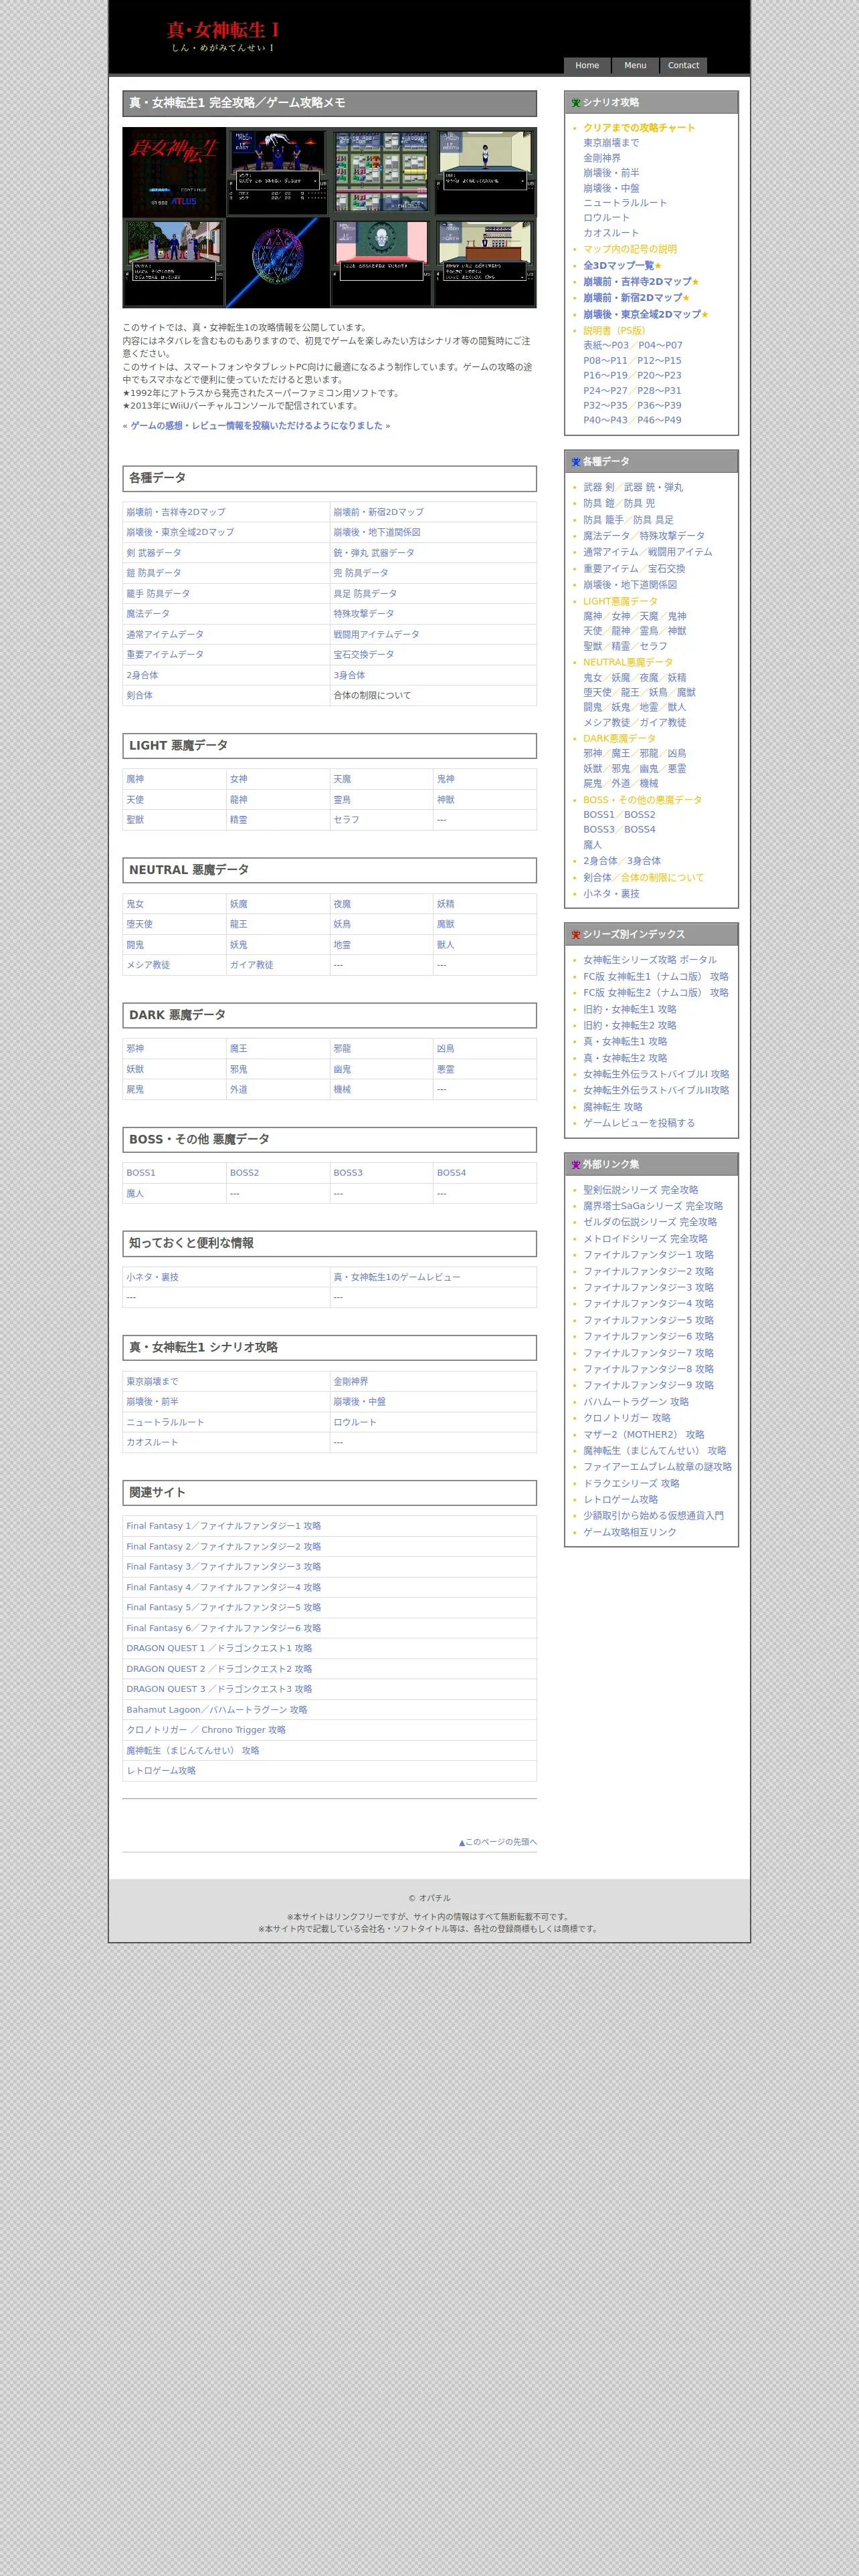Open 鎧 防具データ link
Viewport: 859px width, 2576px height.
[154, 573]
